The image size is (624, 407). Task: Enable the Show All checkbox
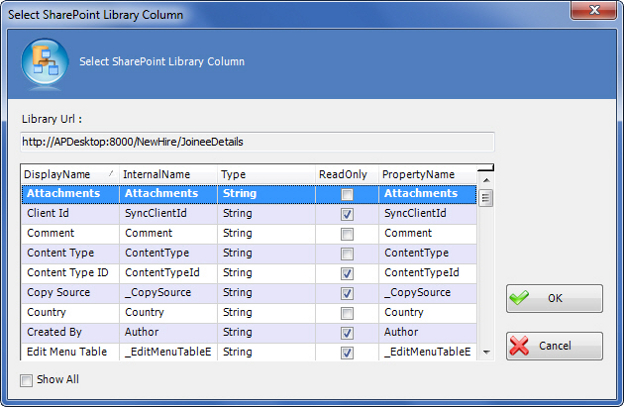(x=27, y=380)
